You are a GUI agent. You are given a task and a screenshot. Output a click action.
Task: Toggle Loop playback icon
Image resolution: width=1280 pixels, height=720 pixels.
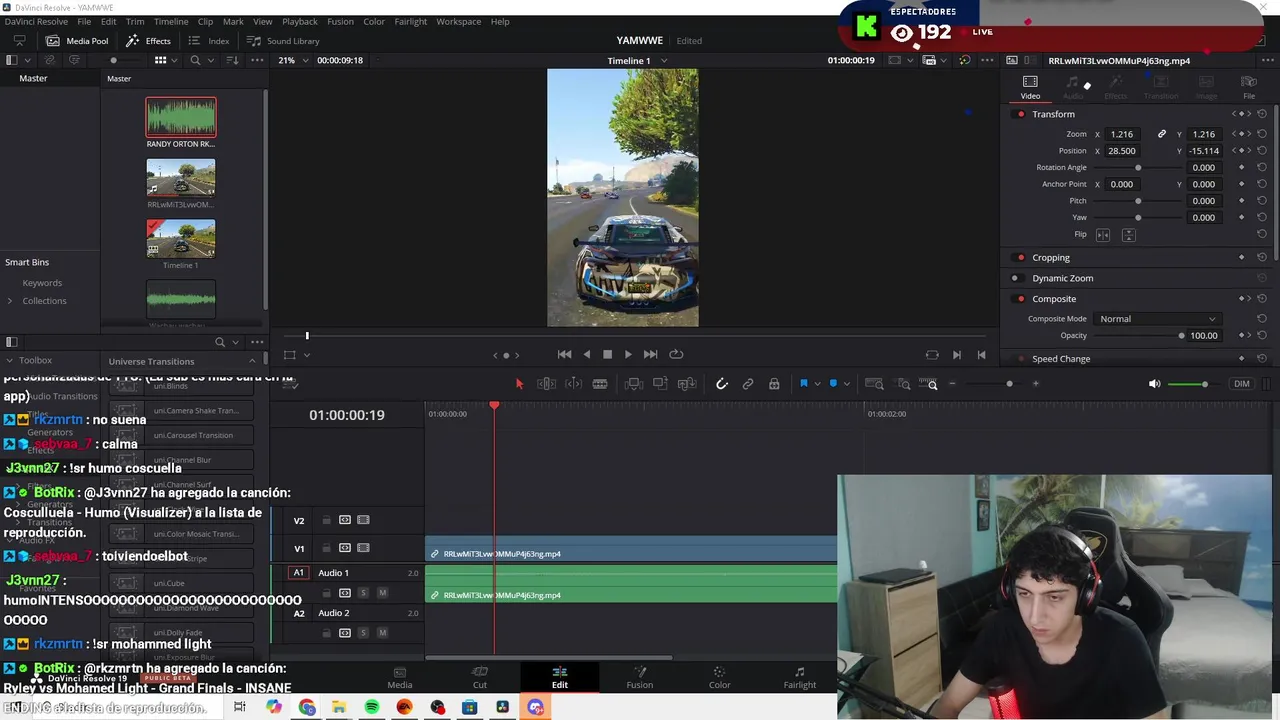pos(676,354)
